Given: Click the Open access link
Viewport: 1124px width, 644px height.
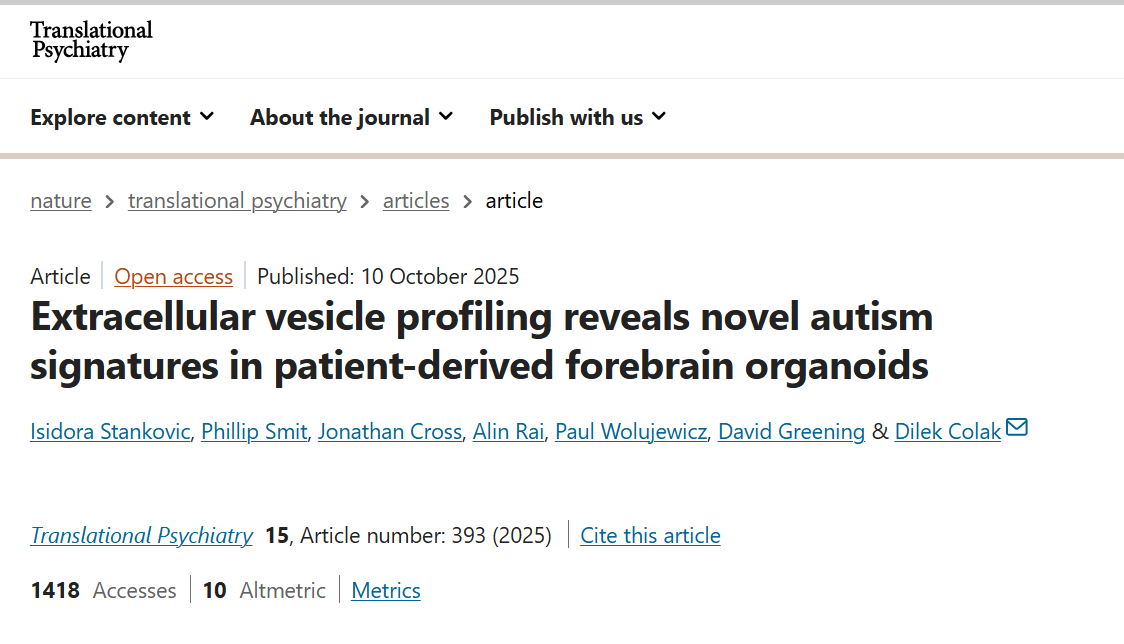Looking at the screenshot, I should pos(173,276).
